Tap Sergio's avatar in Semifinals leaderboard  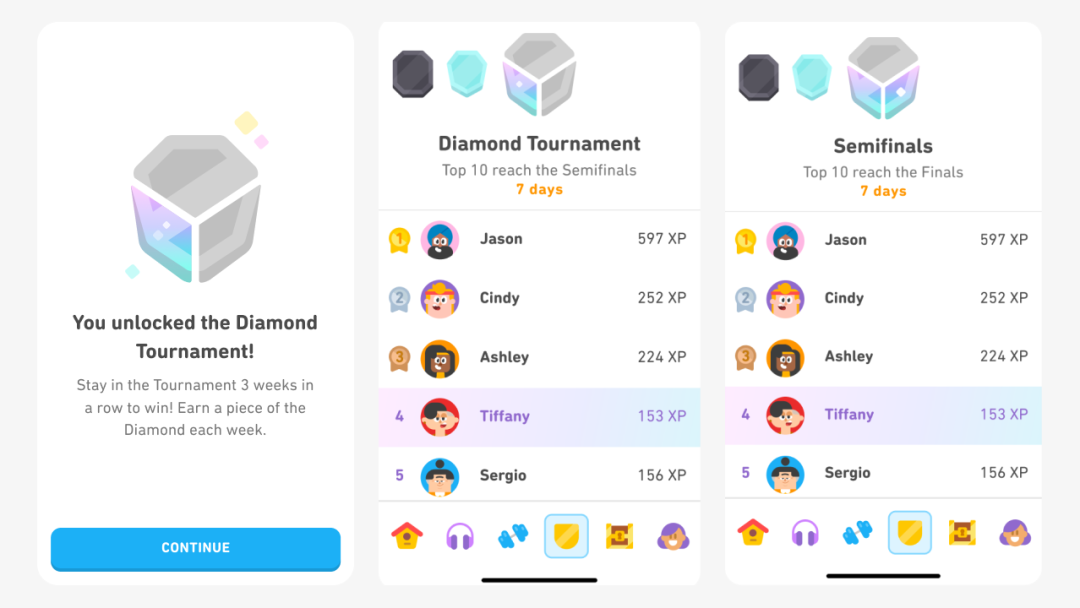pos(785,474)
